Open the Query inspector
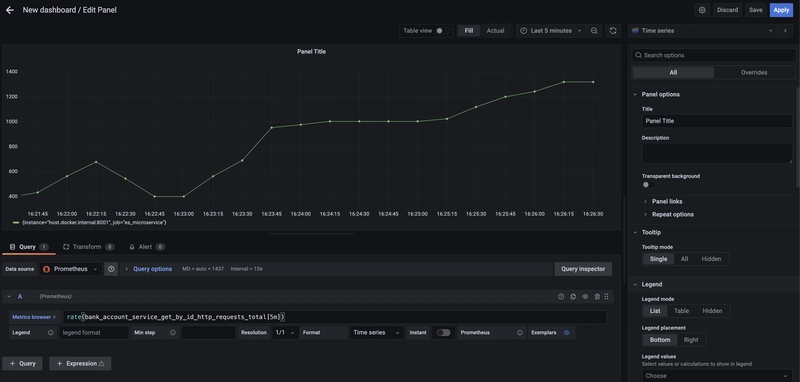Screen dimensions: 800x382 583,269
